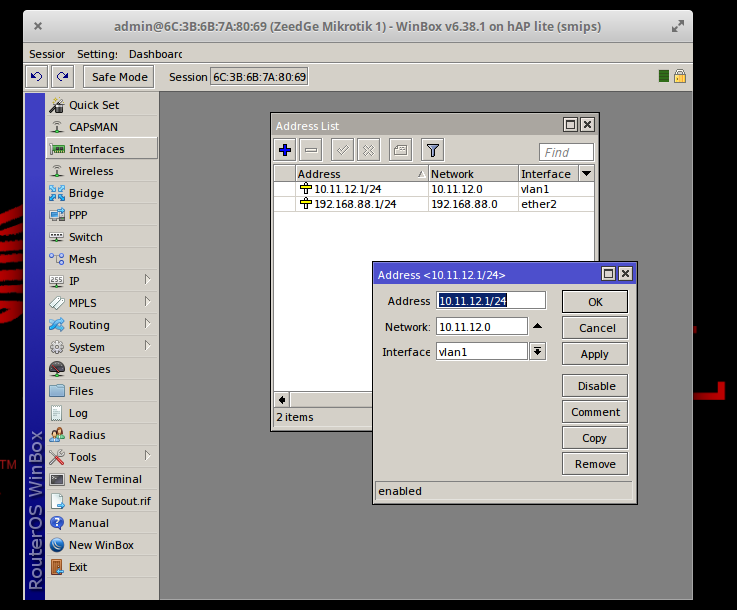Click OK in the Address dialog
Viewport: 737px width, 610px height.
595,302
